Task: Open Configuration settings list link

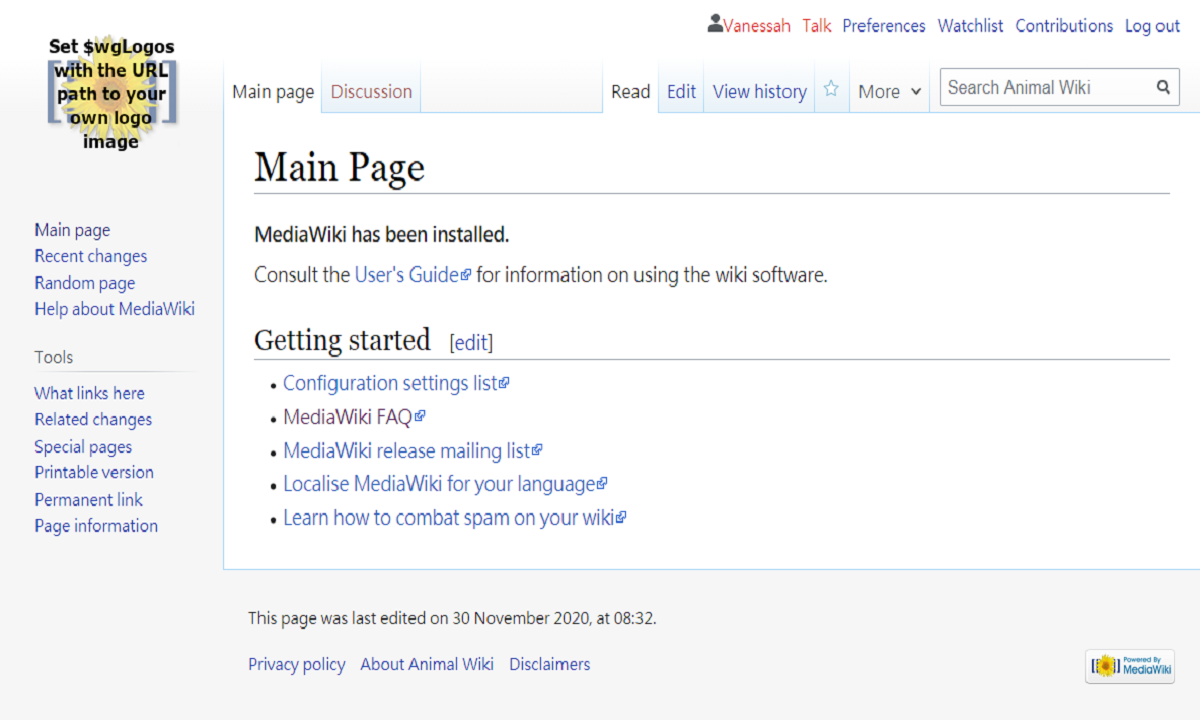Action: click(390, 383)
